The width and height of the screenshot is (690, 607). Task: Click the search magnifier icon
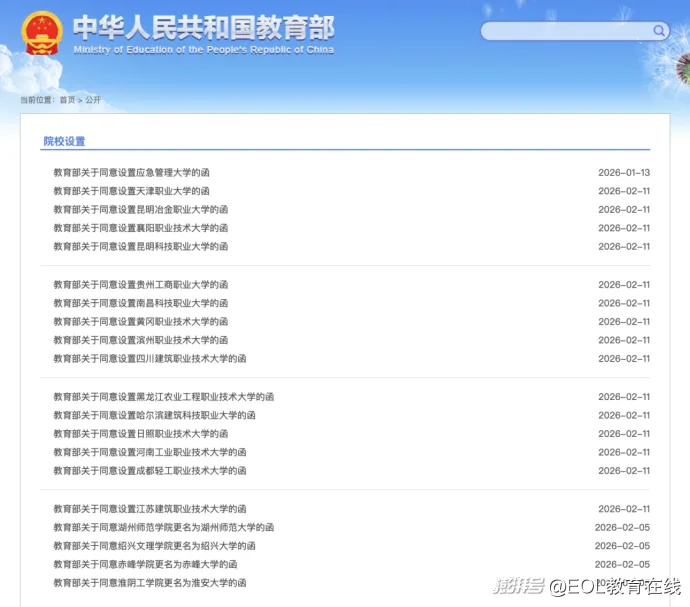(x=659, y=31)
